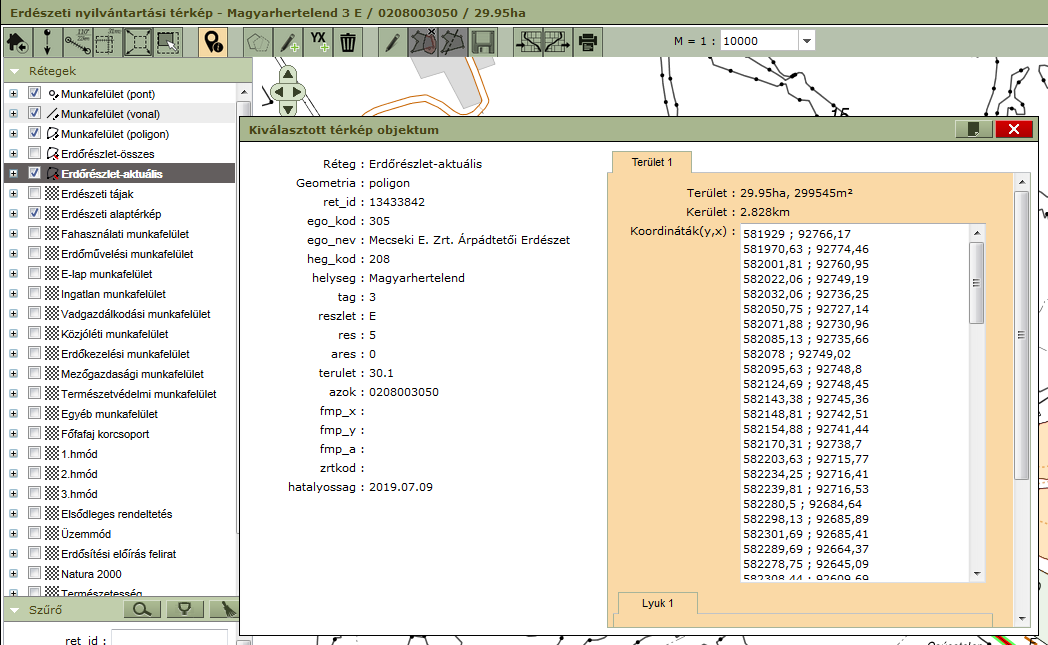Toggle the map object info pin tool
1048x645 pixels.
coord(213,42)
